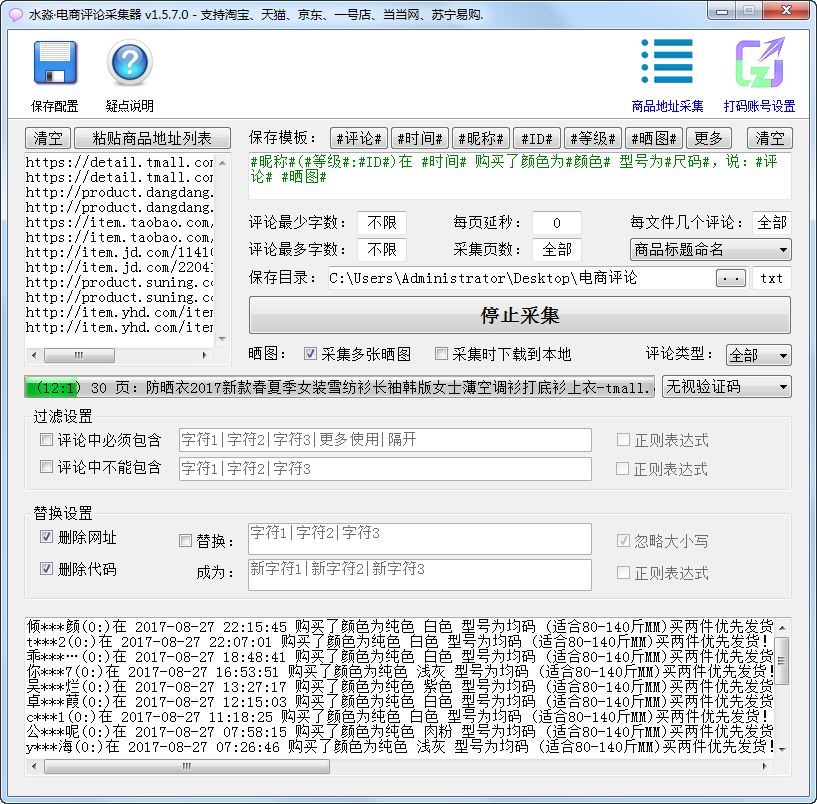Click the app speech bubble icon in title bar
The height and width of the screenshot is (804, 817).
coord(16,15)
